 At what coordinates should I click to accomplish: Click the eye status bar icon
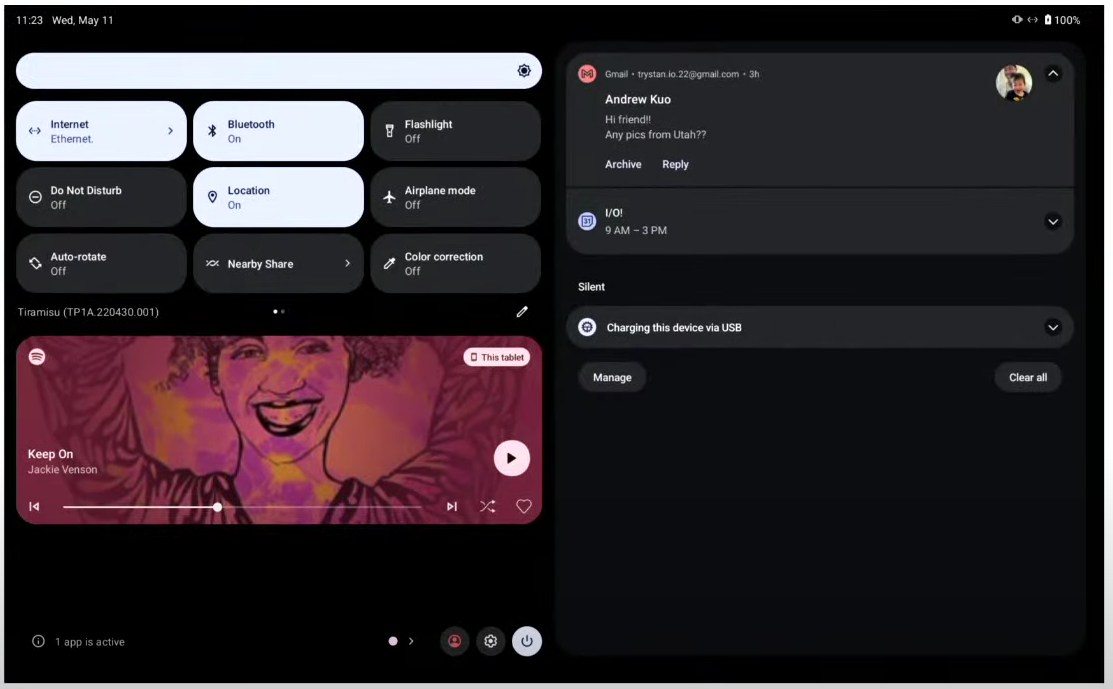(1017, 20)
